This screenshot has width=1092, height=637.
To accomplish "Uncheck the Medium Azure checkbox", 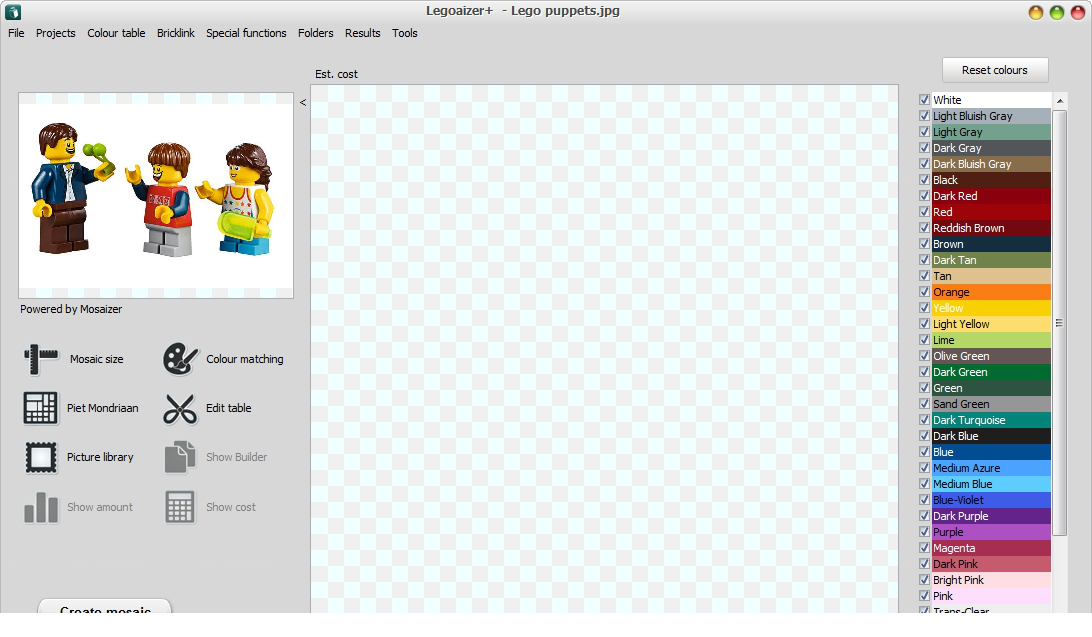I will [924, 468].
